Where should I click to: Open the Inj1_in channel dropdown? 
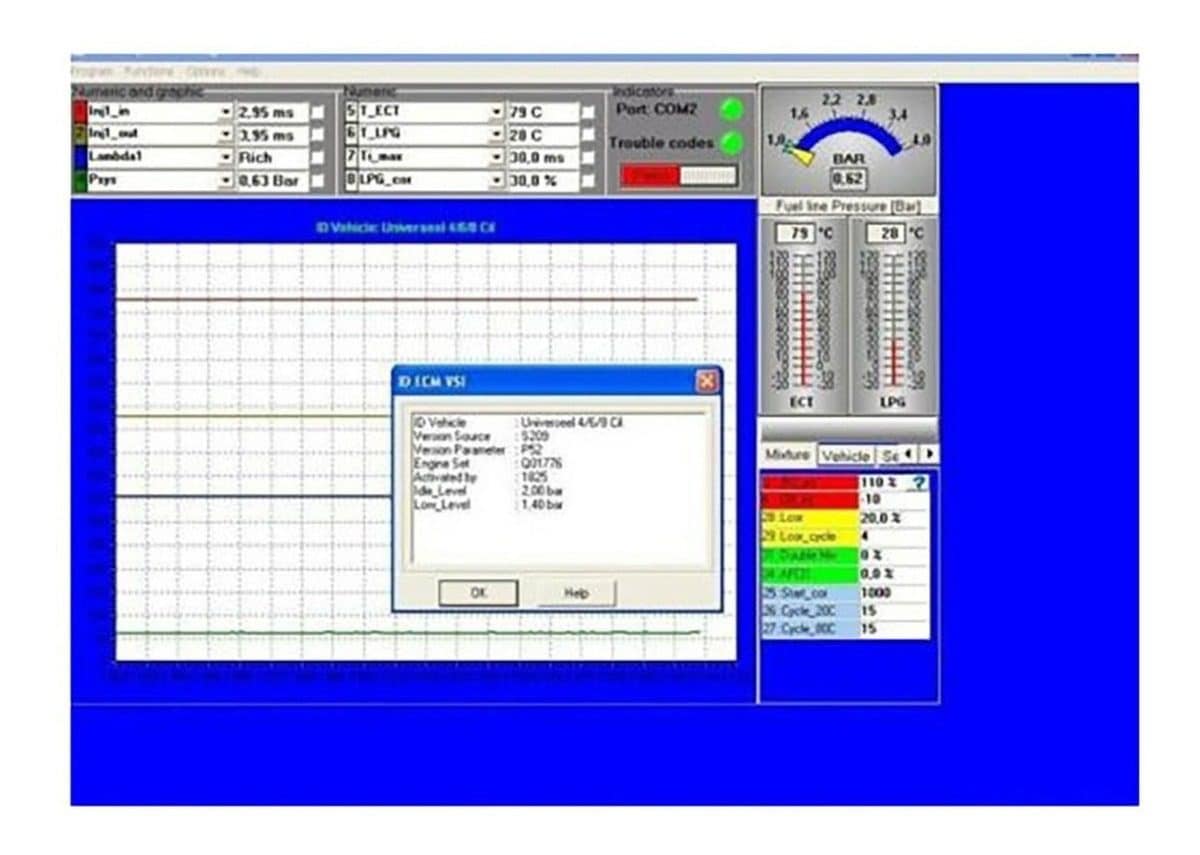(226, 112)
